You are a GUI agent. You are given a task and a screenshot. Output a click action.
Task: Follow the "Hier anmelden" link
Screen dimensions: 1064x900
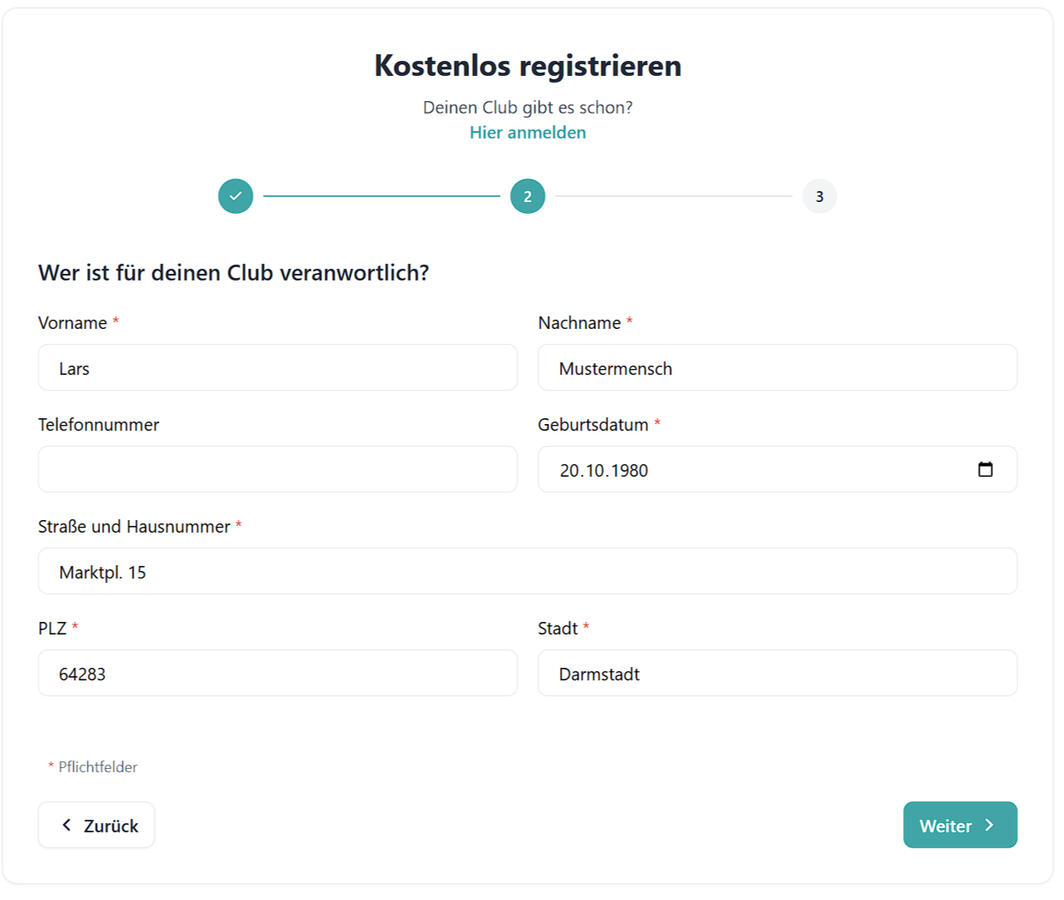click(528, 132)
